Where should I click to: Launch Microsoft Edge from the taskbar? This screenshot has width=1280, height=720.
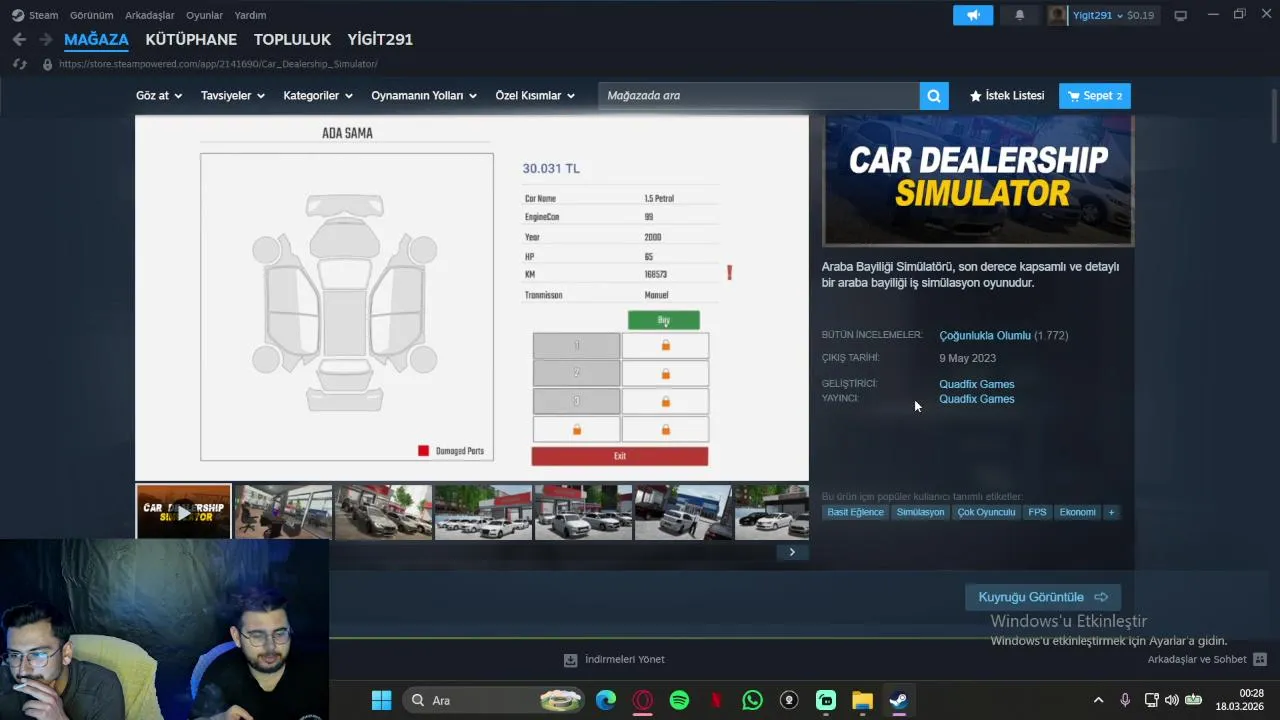click(x=606, y=700)
